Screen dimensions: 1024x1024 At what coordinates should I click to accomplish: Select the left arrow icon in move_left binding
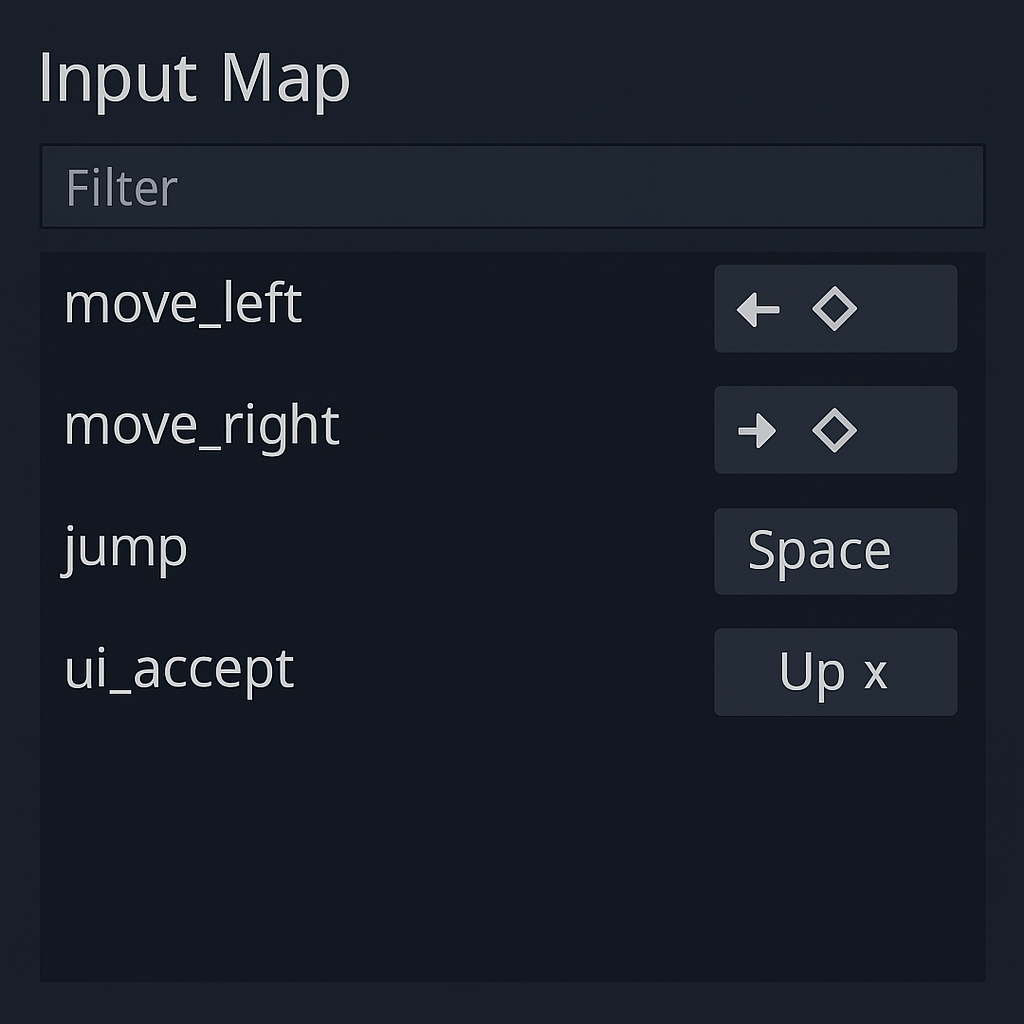coord(757,309)
